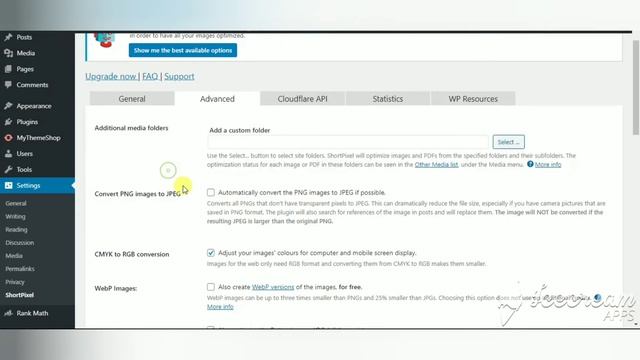Open the WebP versions link
Viewport: 640px width, 360px height.
(x=273, y=287)
